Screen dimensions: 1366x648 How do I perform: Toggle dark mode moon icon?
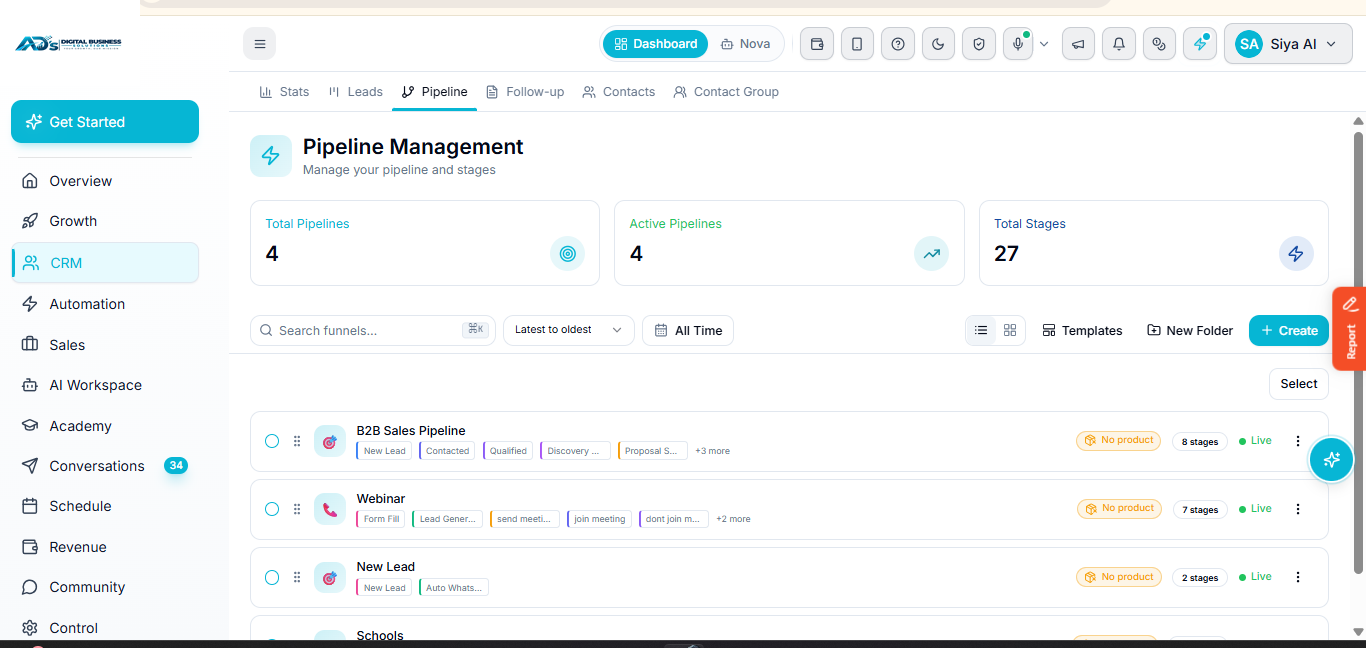click(x=938, y=44)
